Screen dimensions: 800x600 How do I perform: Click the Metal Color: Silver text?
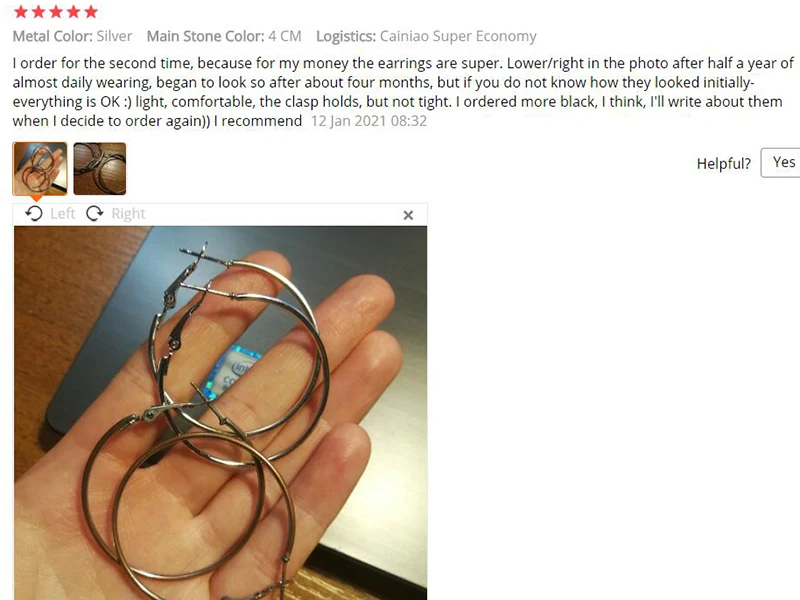[72, 36]
